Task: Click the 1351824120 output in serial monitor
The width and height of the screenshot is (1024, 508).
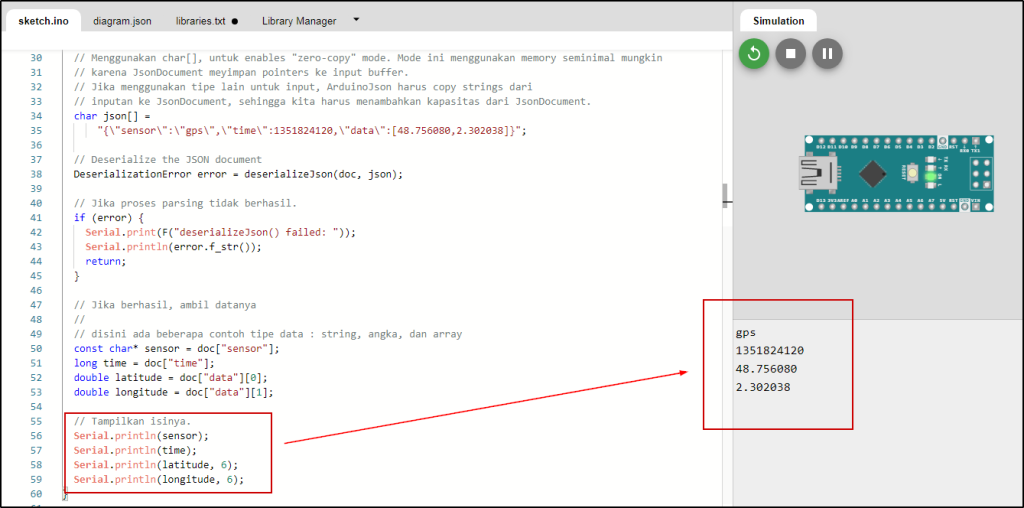Action: tap(769, 350)
